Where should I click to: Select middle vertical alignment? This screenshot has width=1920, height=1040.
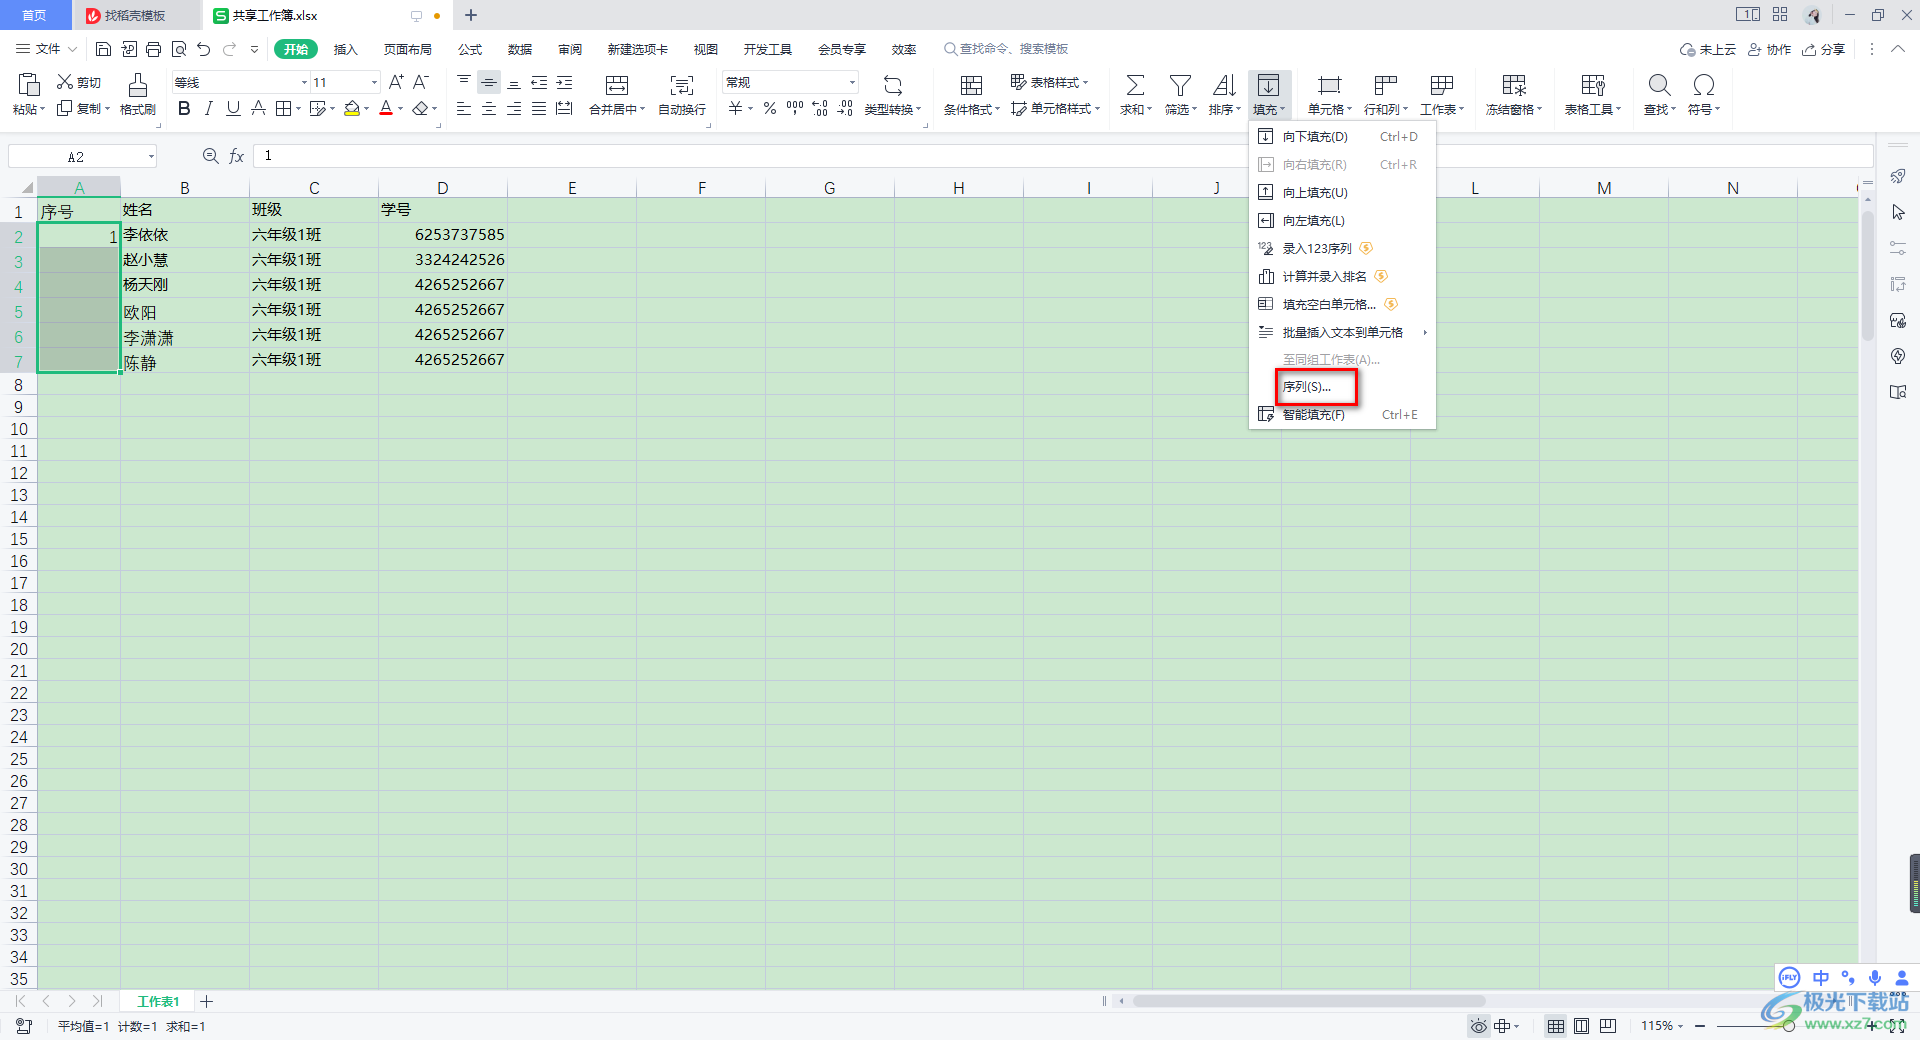(x=489, y=82)
